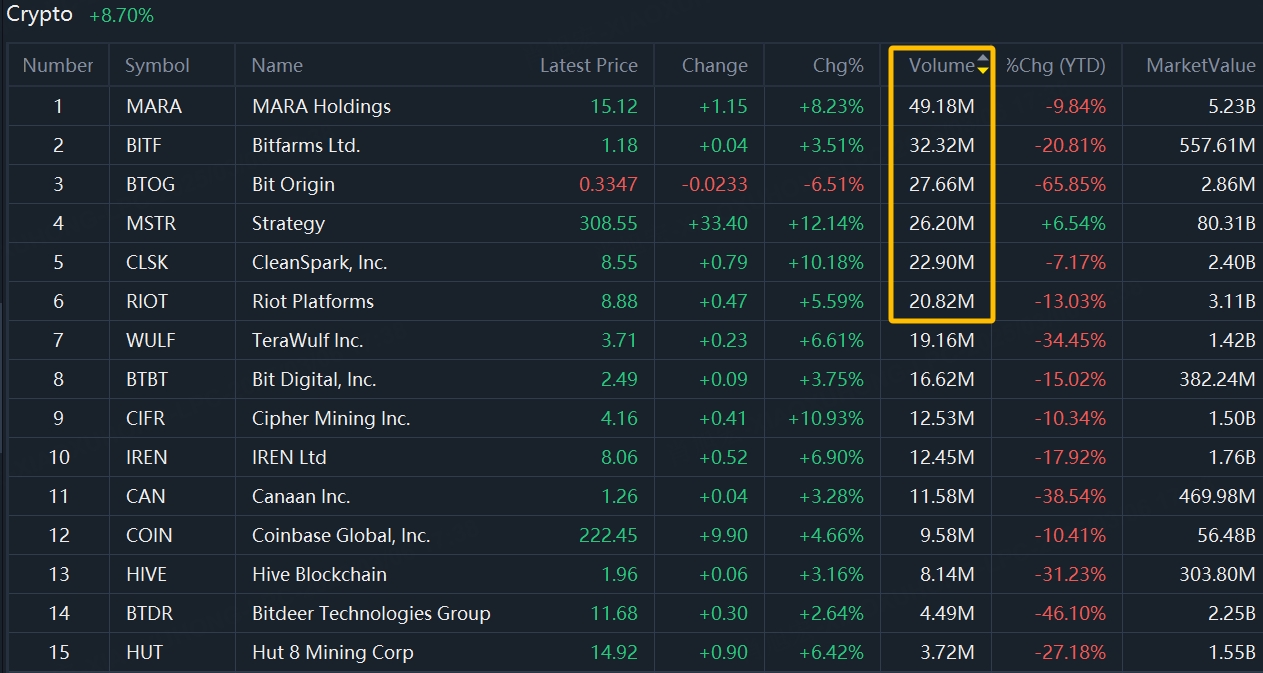Open Bitdeer Technologies Group name

click(x=371, y=613)
